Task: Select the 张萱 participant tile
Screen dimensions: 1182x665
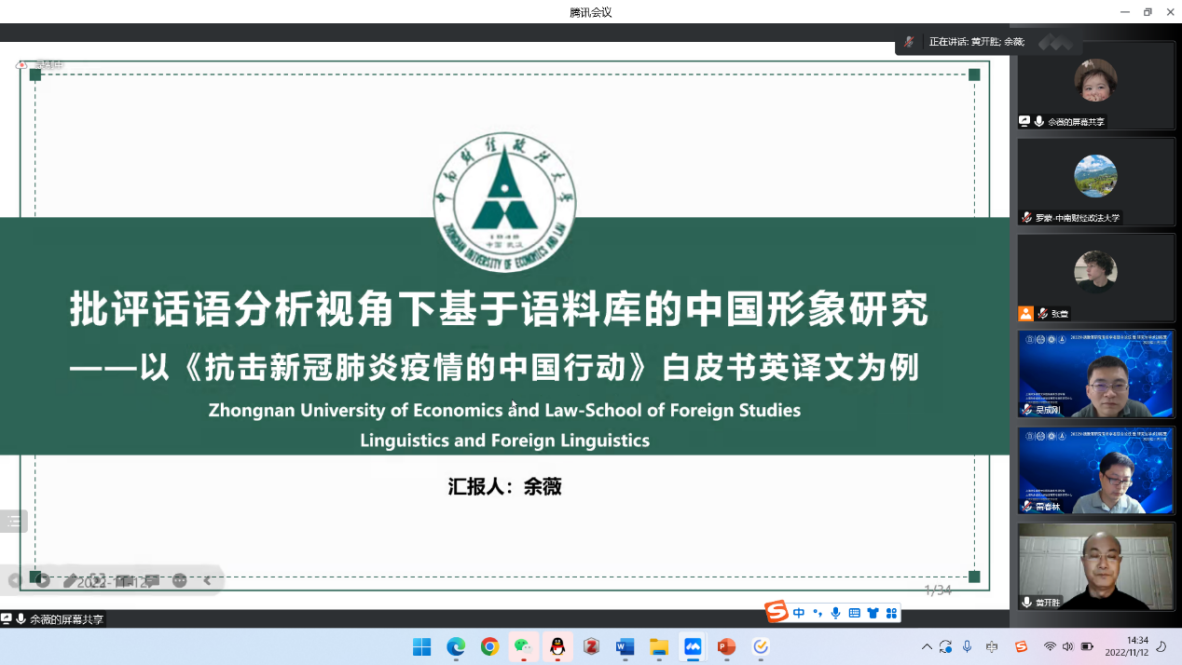Action: point(1096,278)
